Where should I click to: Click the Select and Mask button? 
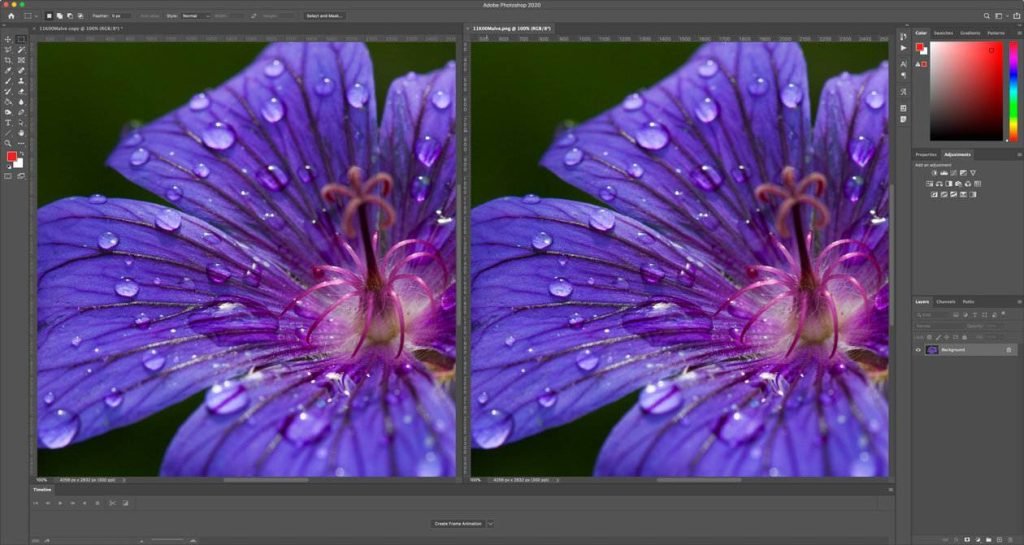pos(323,16)
